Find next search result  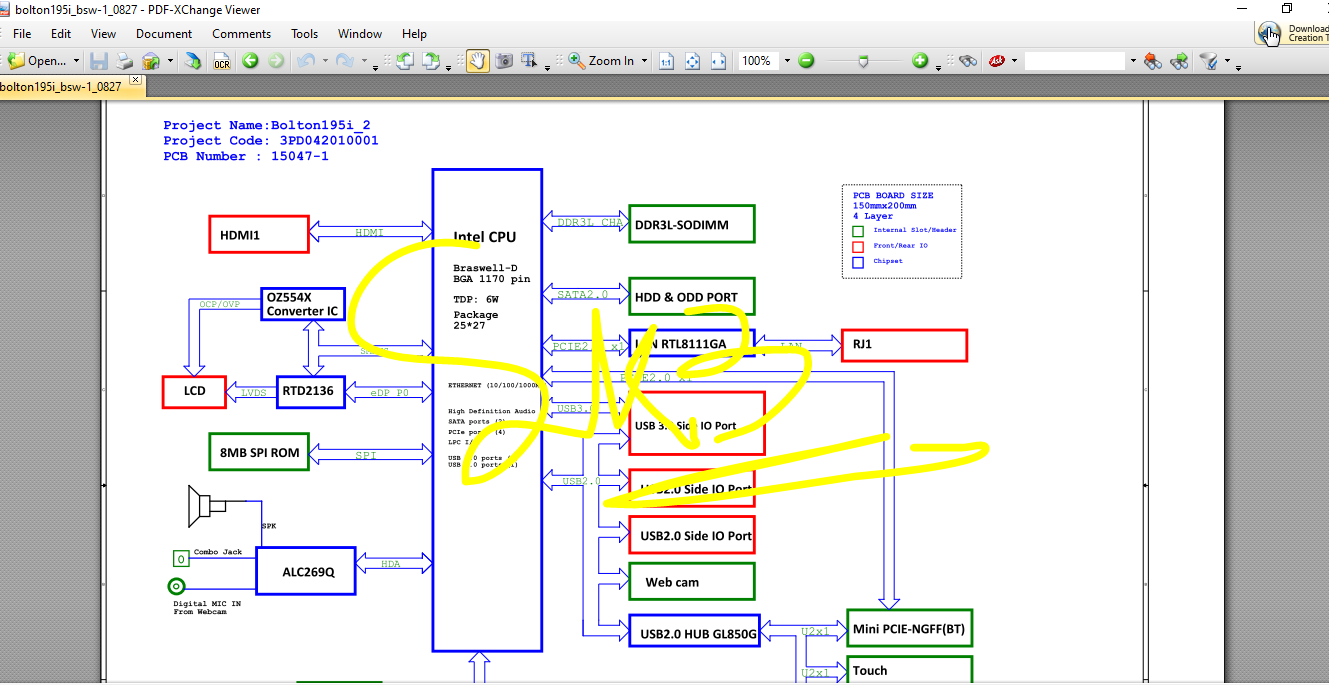point(1179,61)
